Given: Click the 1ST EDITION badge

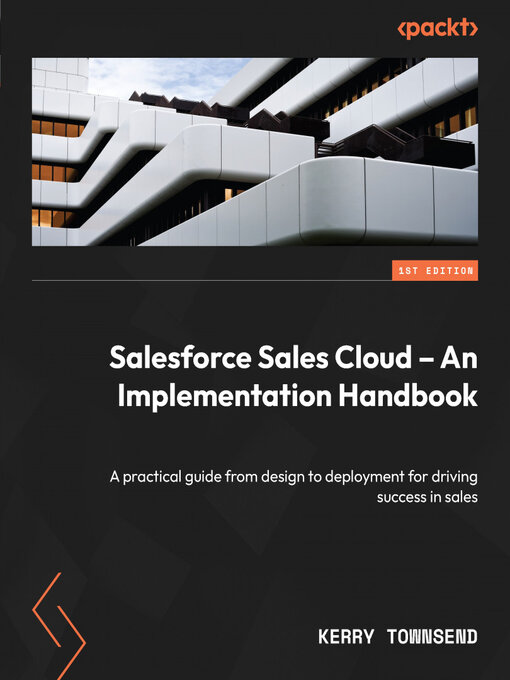Looking at the screenshot, I should click(x=435, y=271).
